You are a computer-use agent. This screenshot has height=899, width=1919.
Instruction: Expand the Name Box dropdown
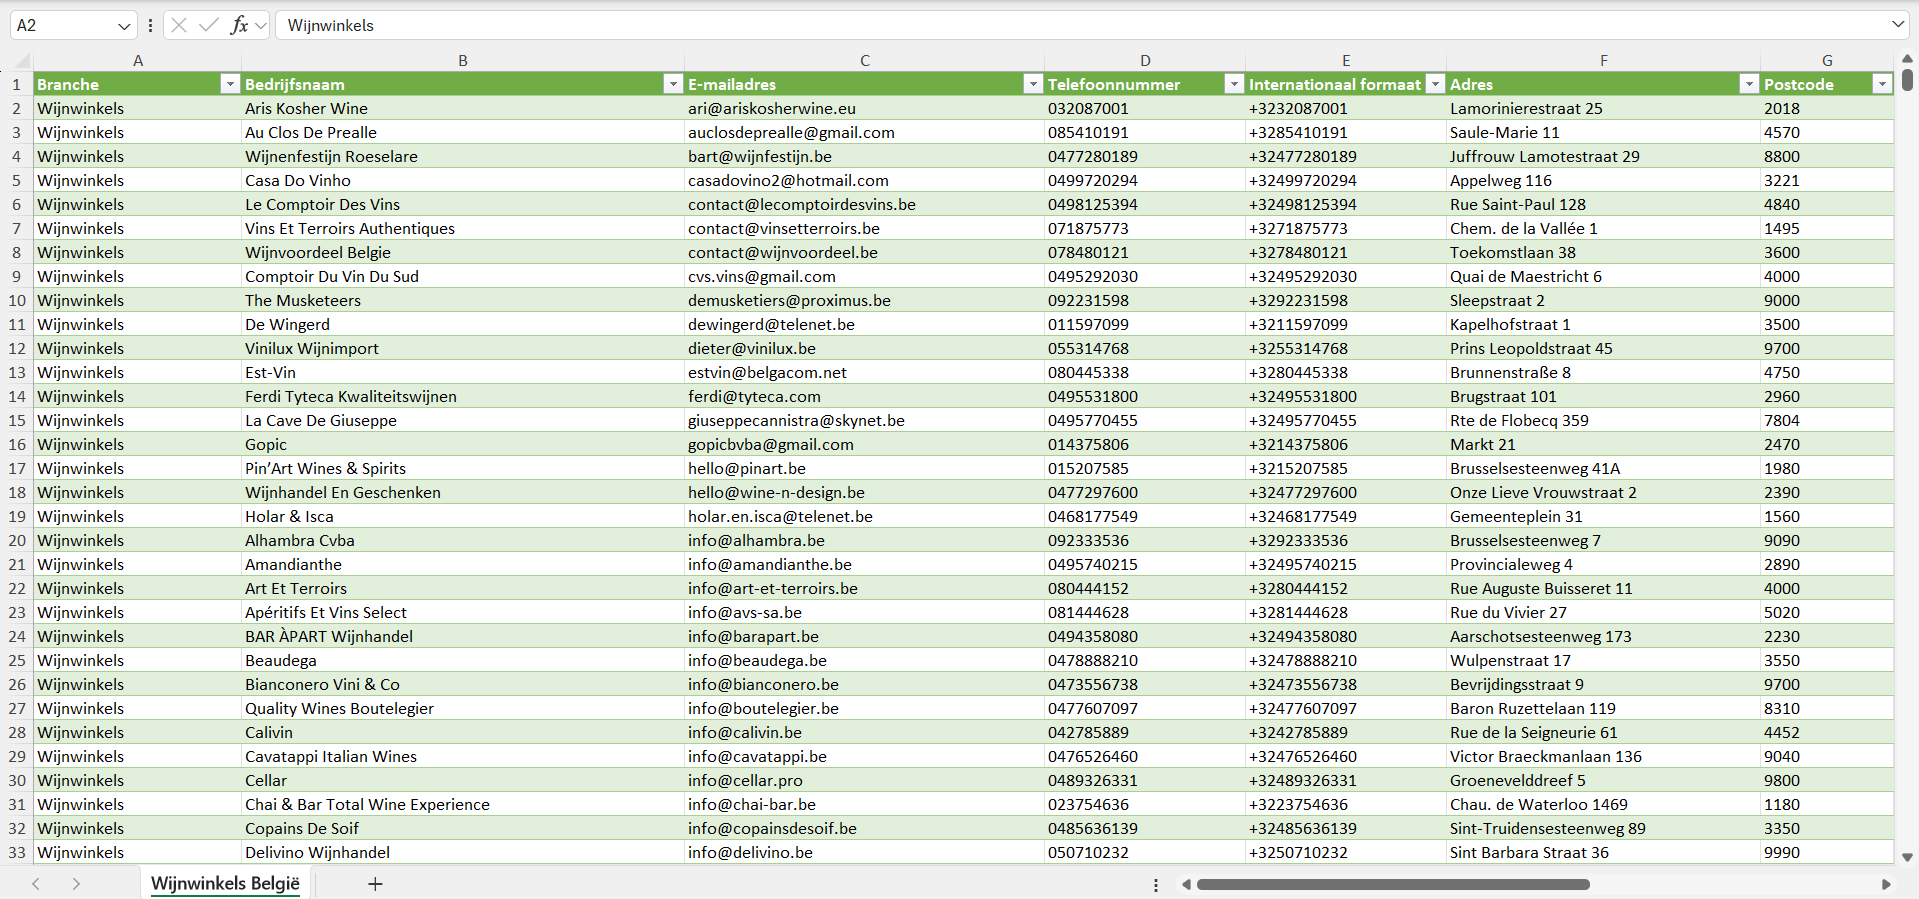tap(124, 26)
